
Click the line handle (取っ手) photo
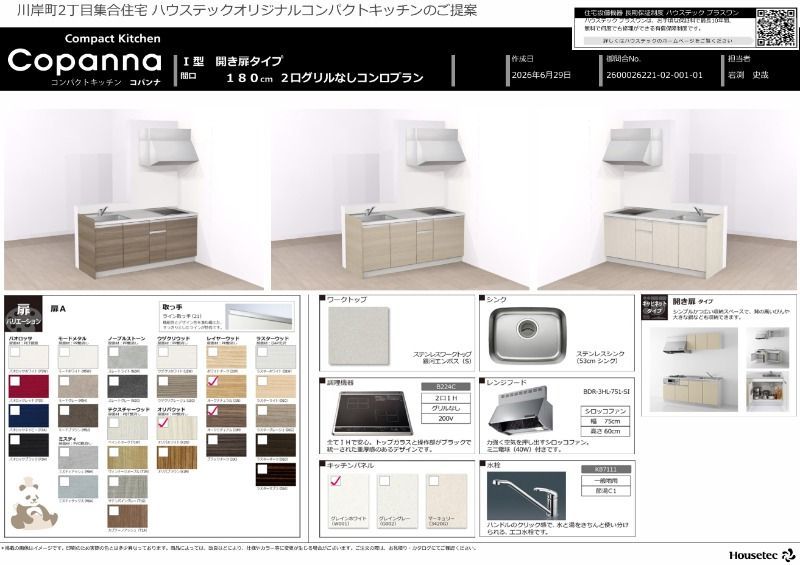259,316
